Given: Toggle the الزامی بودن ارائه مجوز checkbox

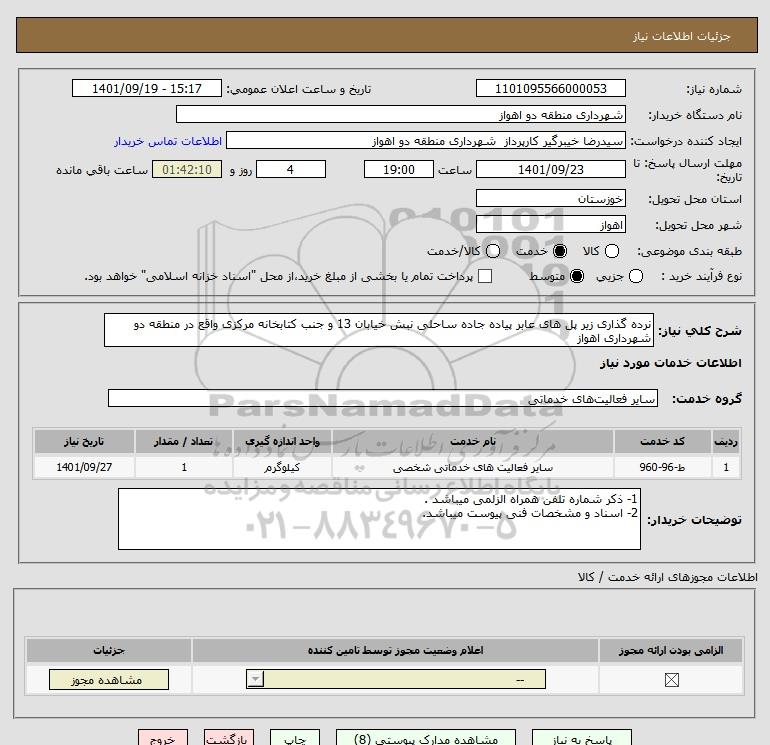Looking at the screenshot, I should click(671, 680).
